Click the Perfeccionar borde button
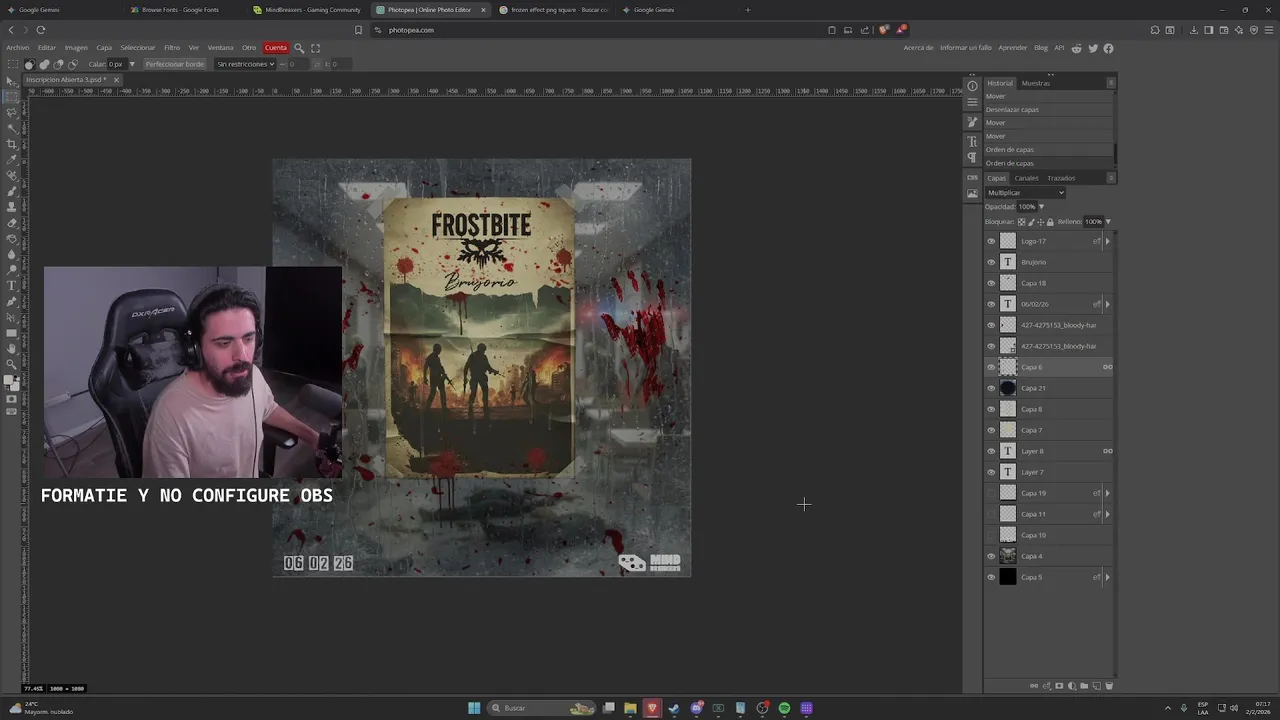 (x=174, y=64)
